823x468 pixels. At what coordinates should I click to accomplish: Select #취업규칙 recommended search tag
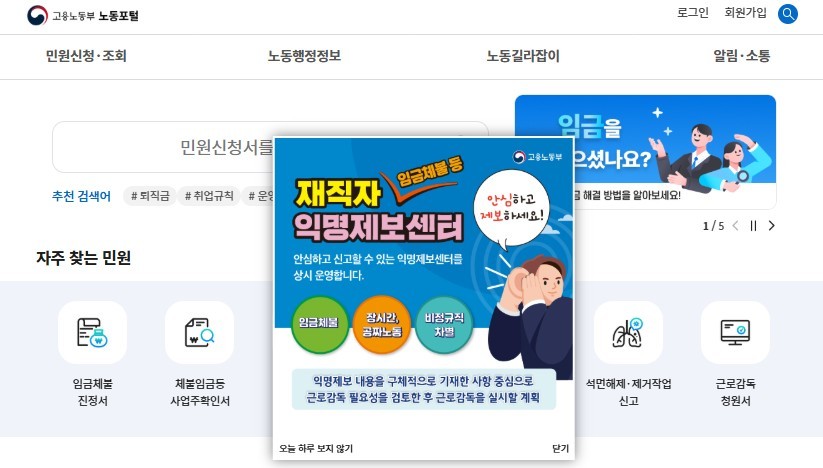click(x=209, y=196)
